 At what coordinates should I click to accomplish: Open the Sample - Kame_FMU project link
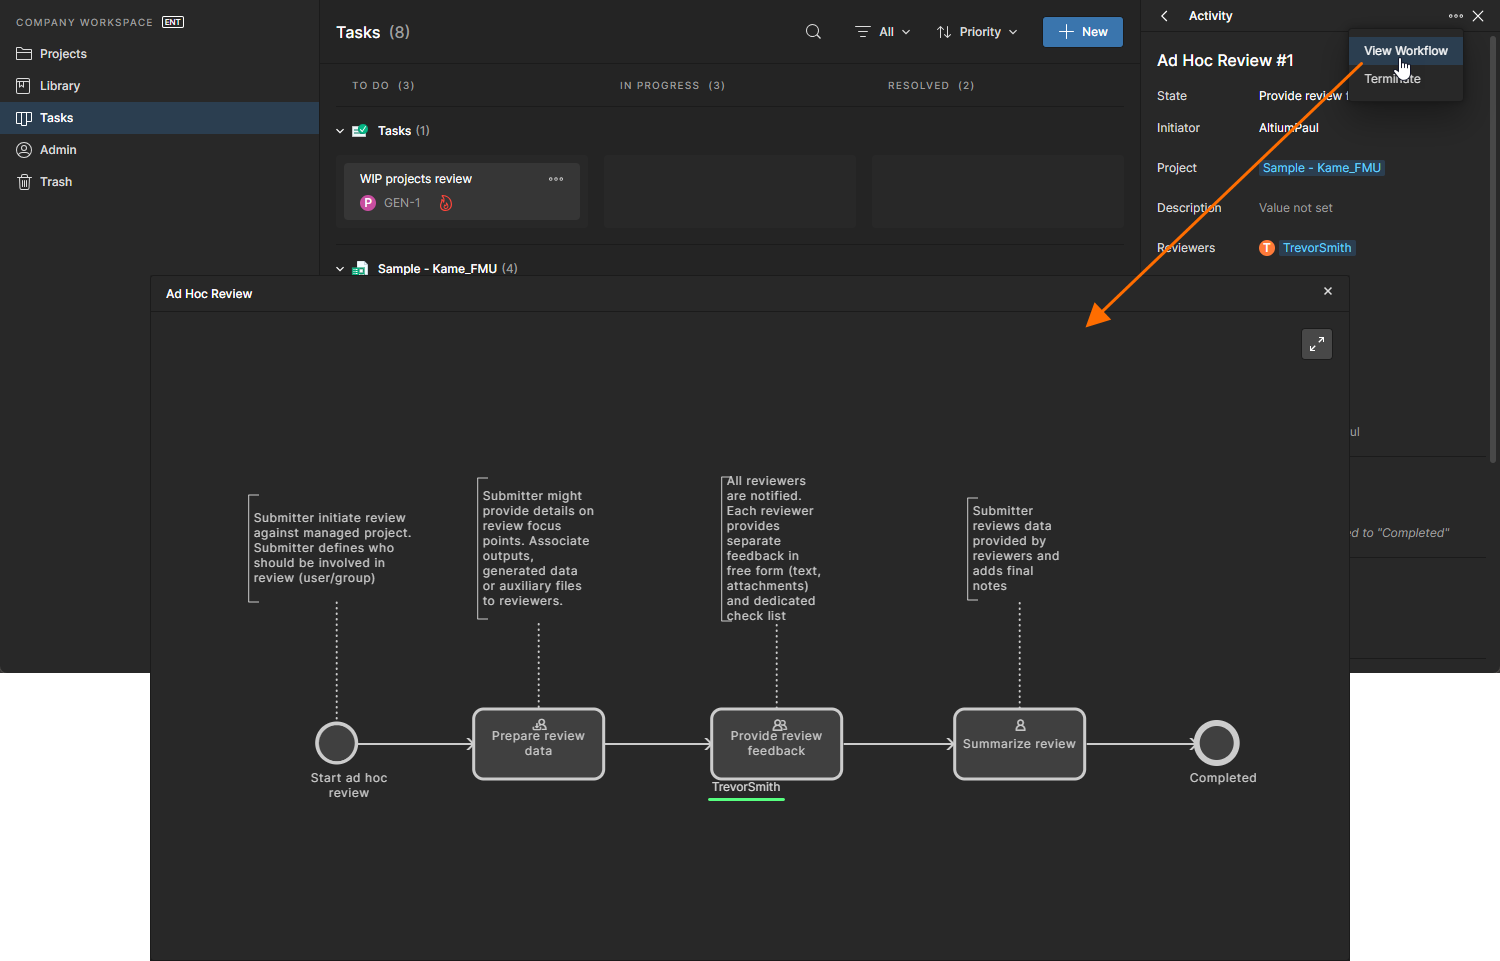[1322, 168]
